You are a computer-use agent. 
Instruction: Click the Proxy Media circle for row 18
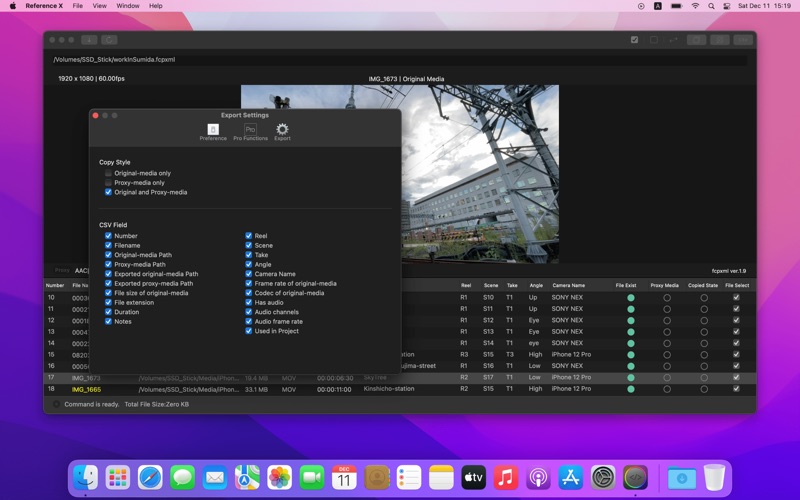point(667,389)
